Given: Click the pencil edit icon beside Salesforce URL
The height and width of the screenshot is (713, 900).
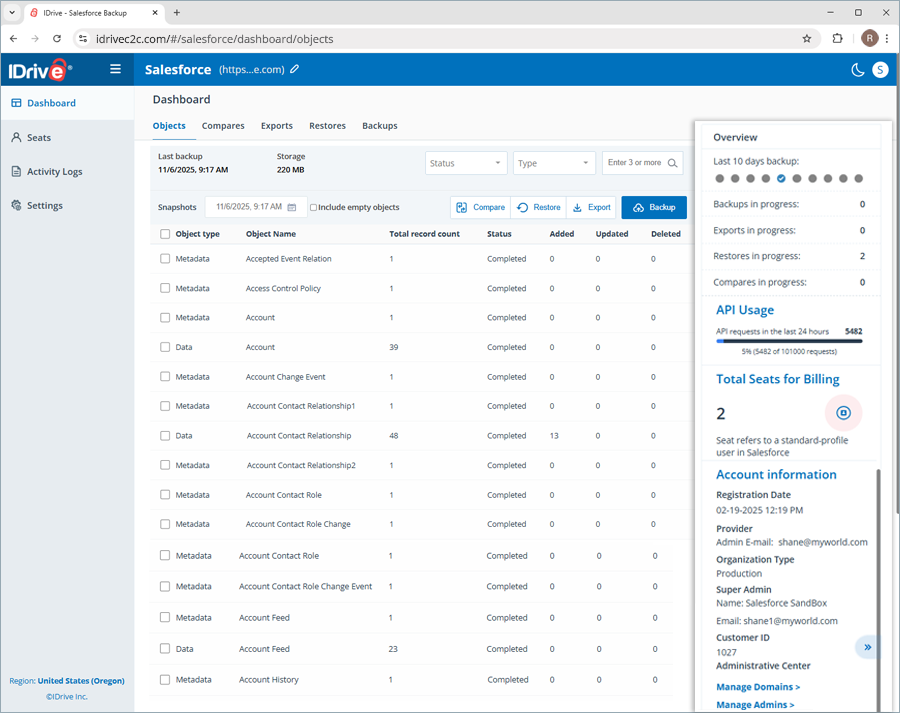Looking at the screenshot, I should coord(294,70).
